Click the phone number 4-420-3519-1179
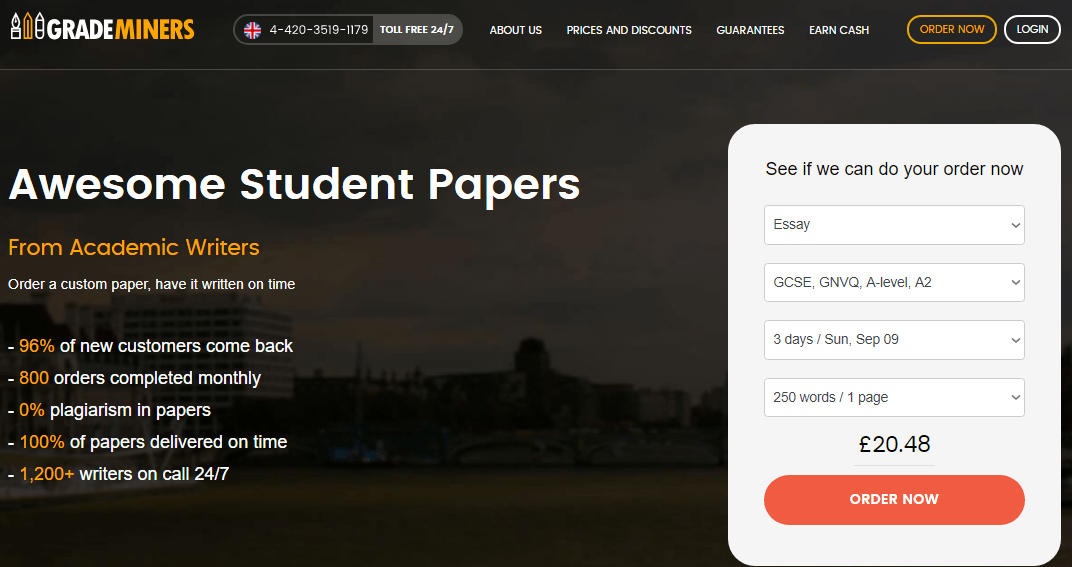Screen dimensions: 1072x567 (x=319, y=30)
